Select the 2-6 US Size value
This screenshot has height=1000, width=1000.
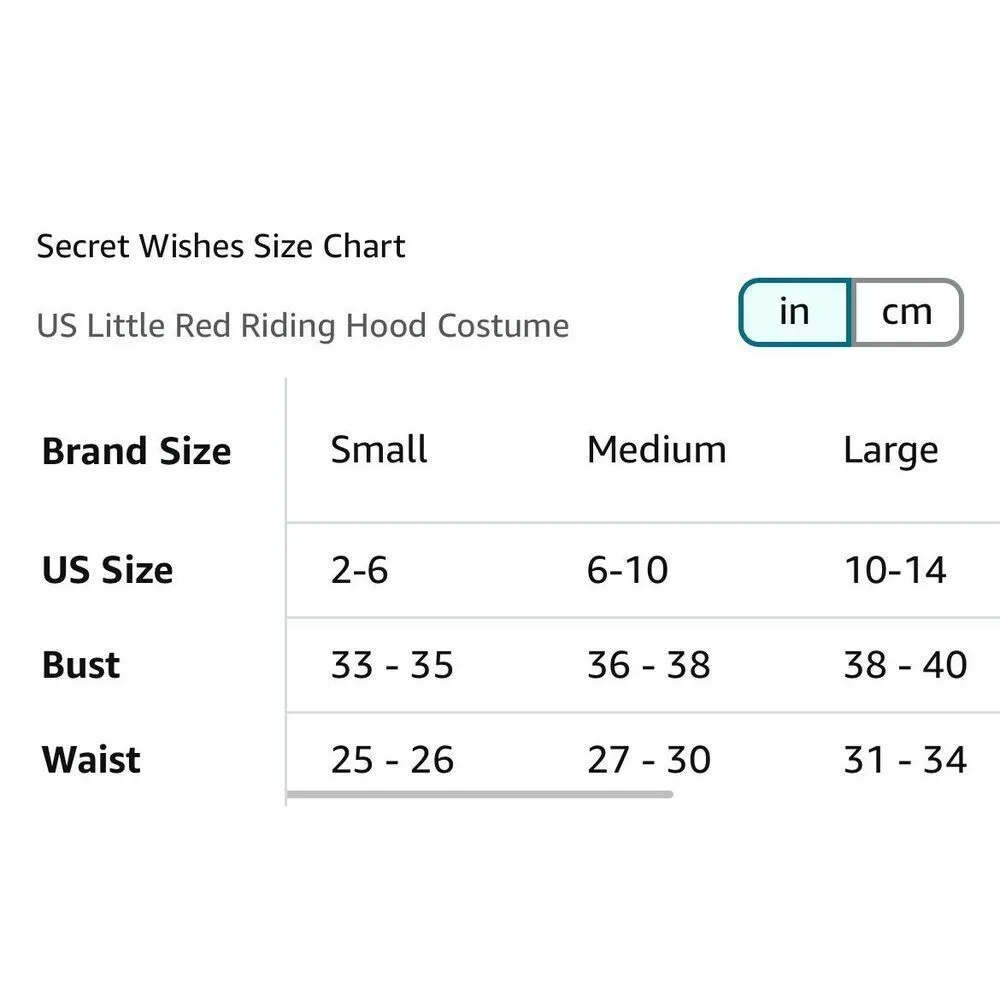(359, 570)
